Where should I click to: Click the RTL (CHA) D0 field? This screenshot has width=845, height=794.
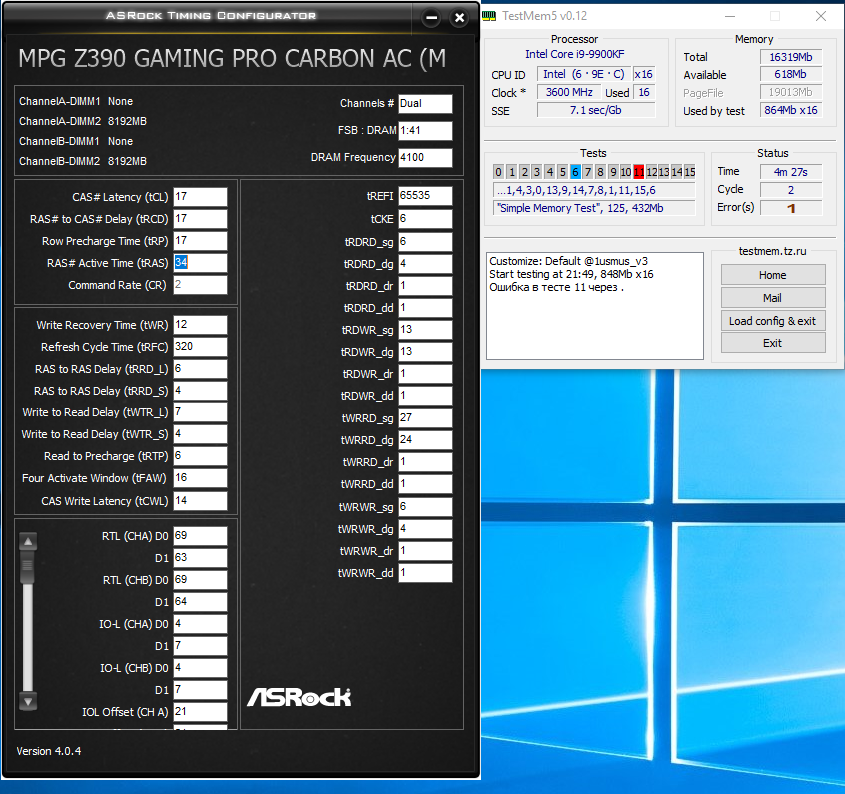(200, 536)
